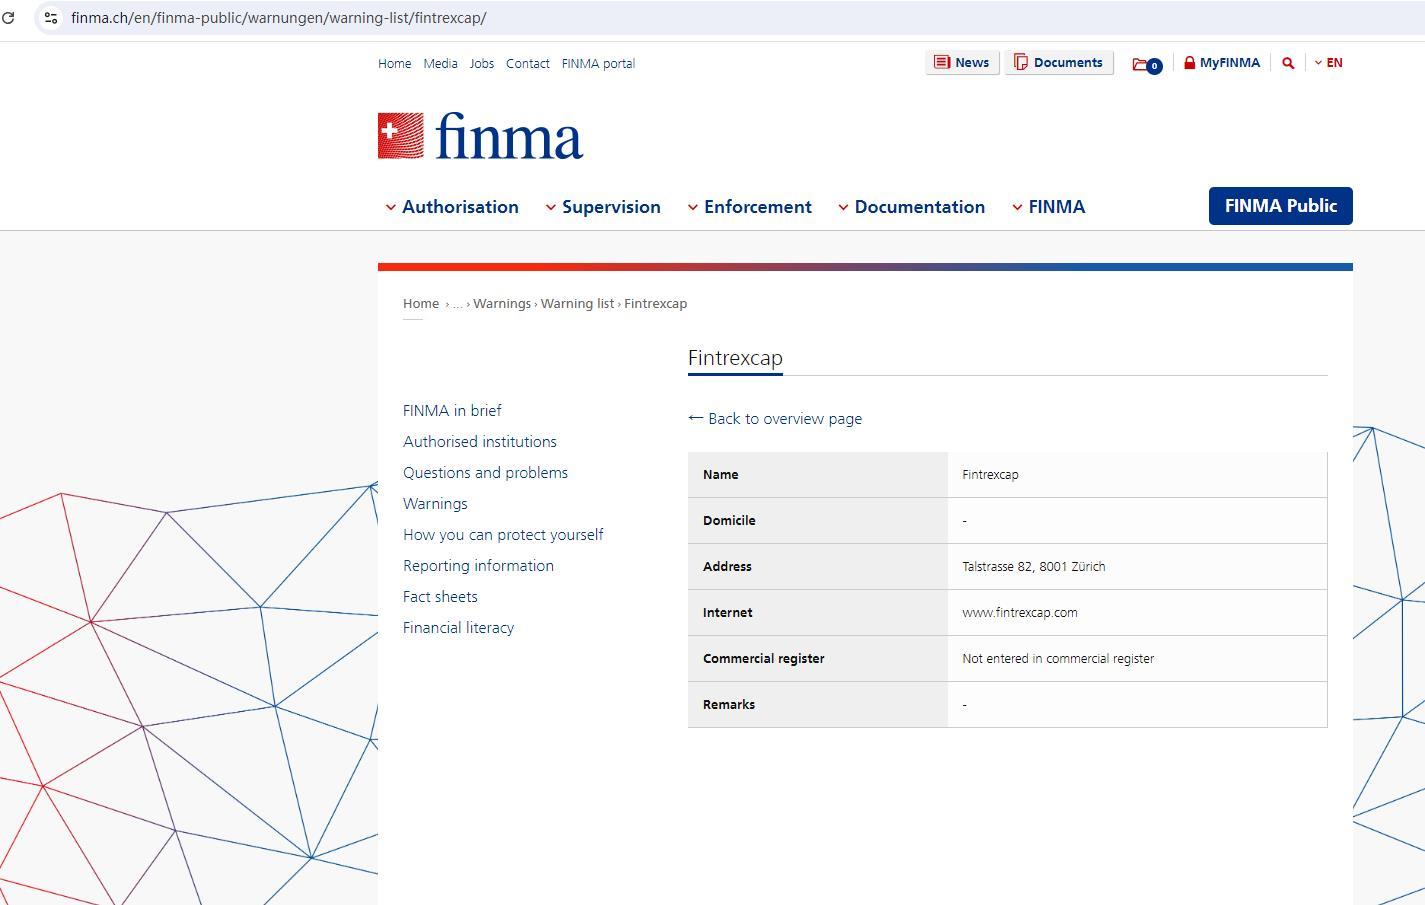Open MyFINMA login with lock icon
This screenshot has width=1425, height=905.
click(x=1221, y=63)
